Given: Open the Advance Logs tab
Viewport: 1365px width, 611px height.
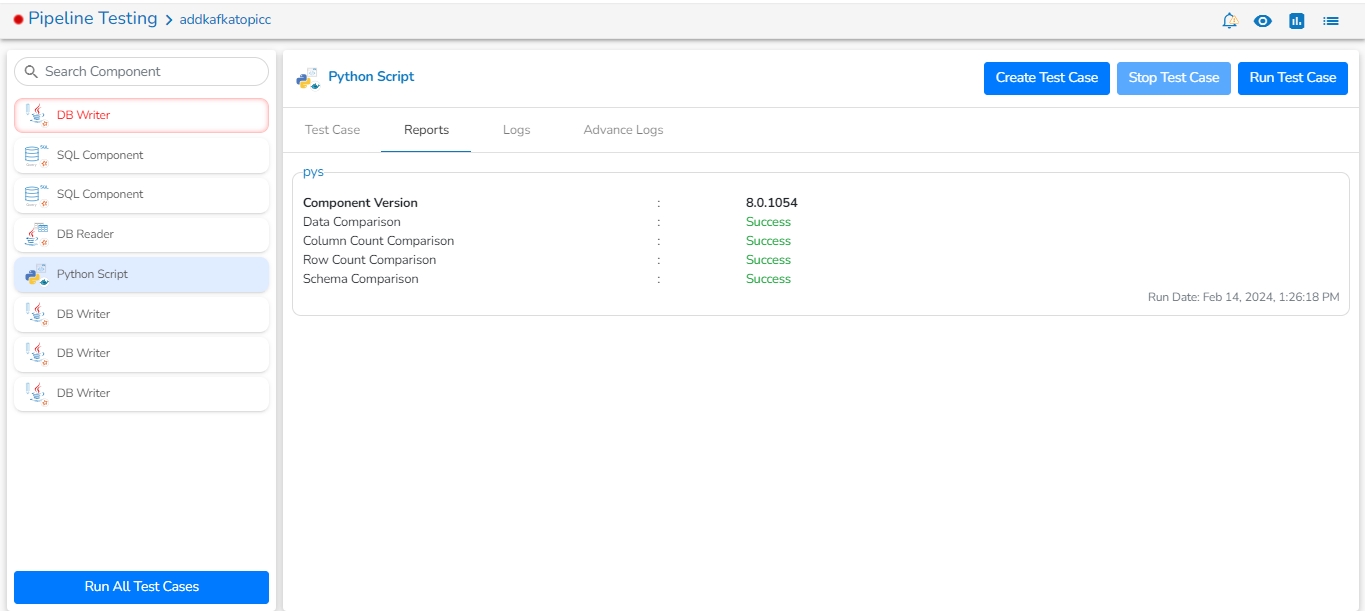Looking at the screenshot, I should [x=623, y=130].
